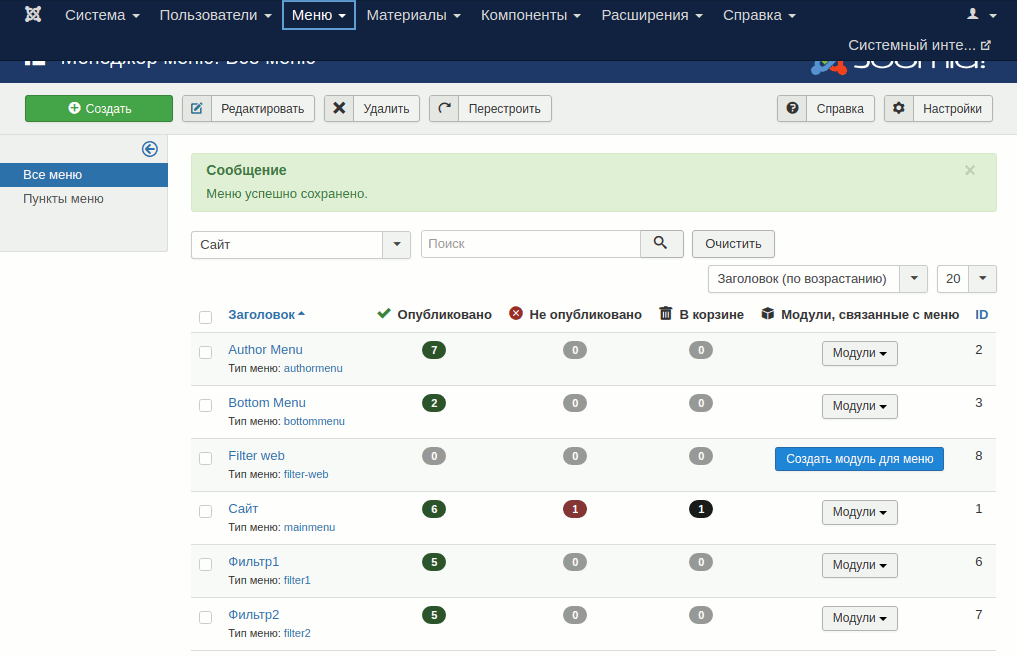Open the sort order dropdown Заголовок (по возрастанию)
The height and width of the screenshot is (658, 1017).
point(913,279)
